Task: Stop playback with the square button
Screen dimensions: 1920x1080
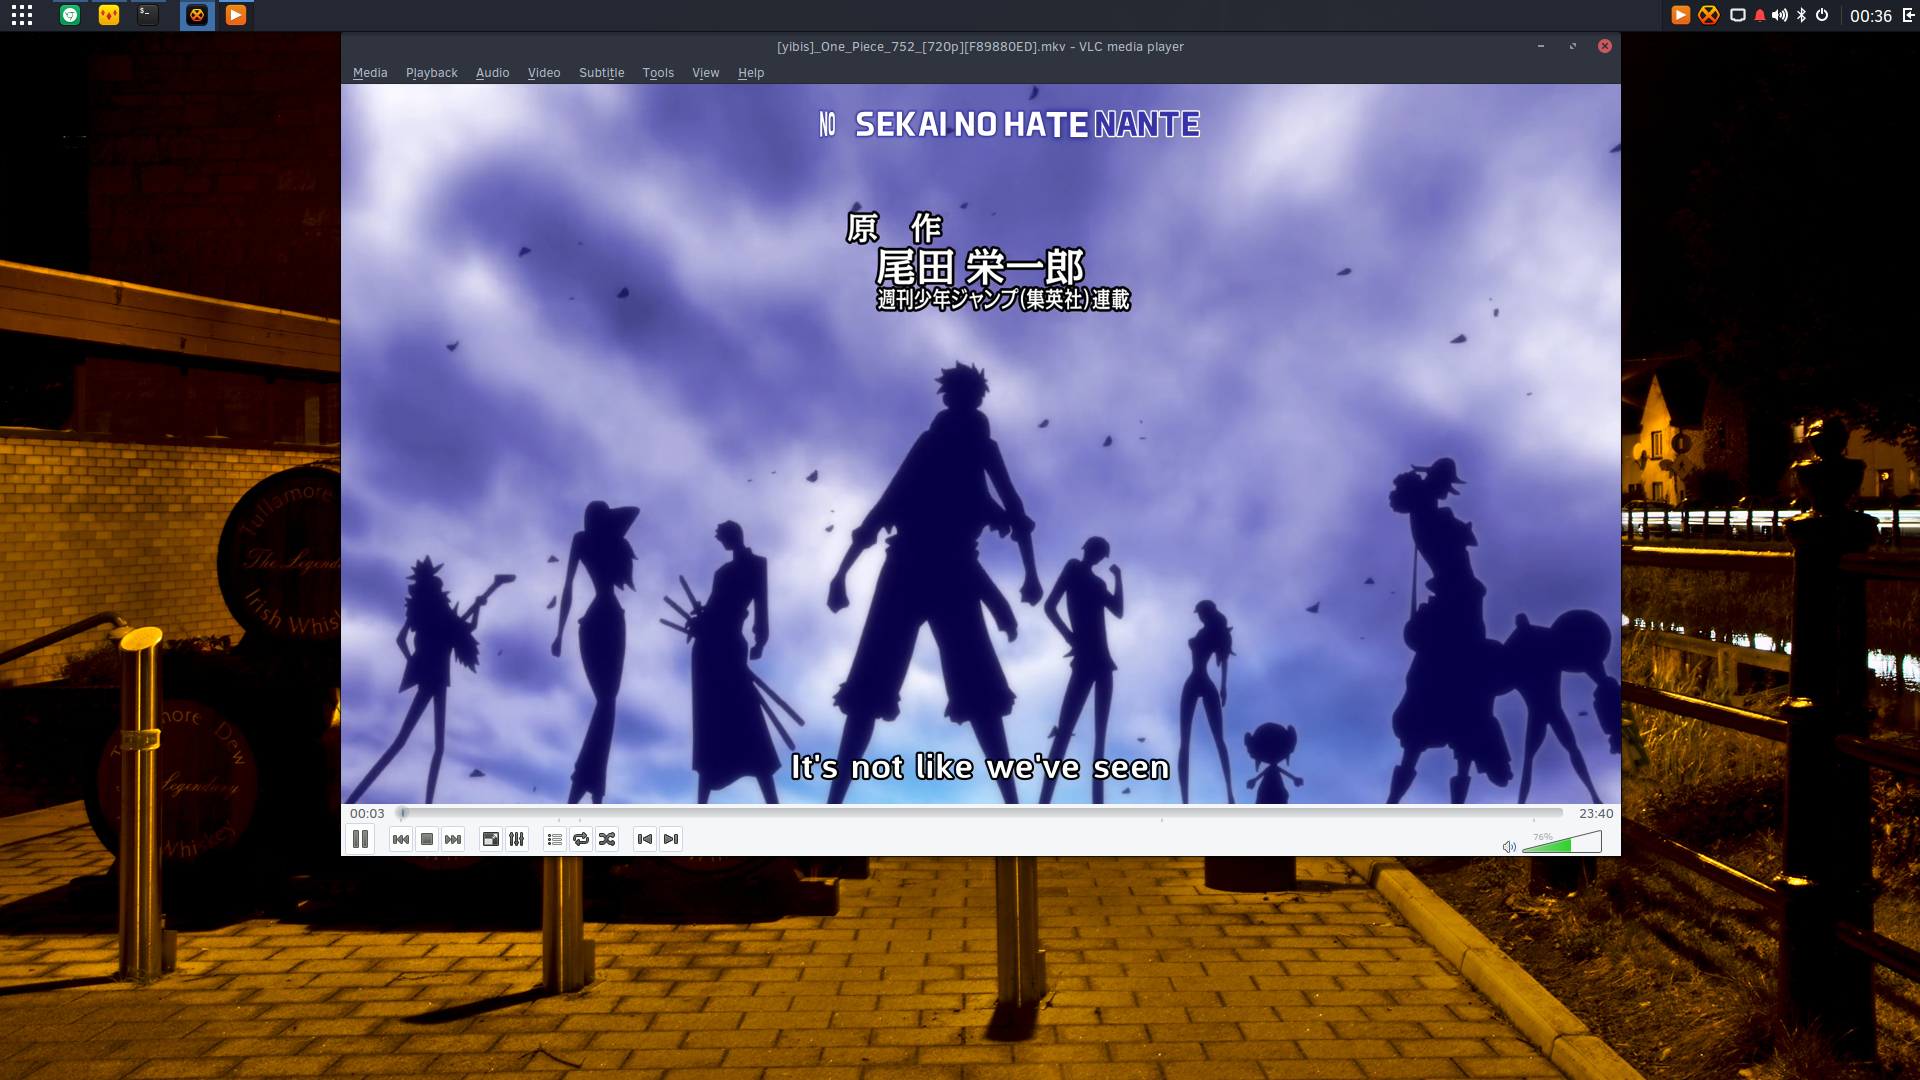Action: (x=427, y=839)
